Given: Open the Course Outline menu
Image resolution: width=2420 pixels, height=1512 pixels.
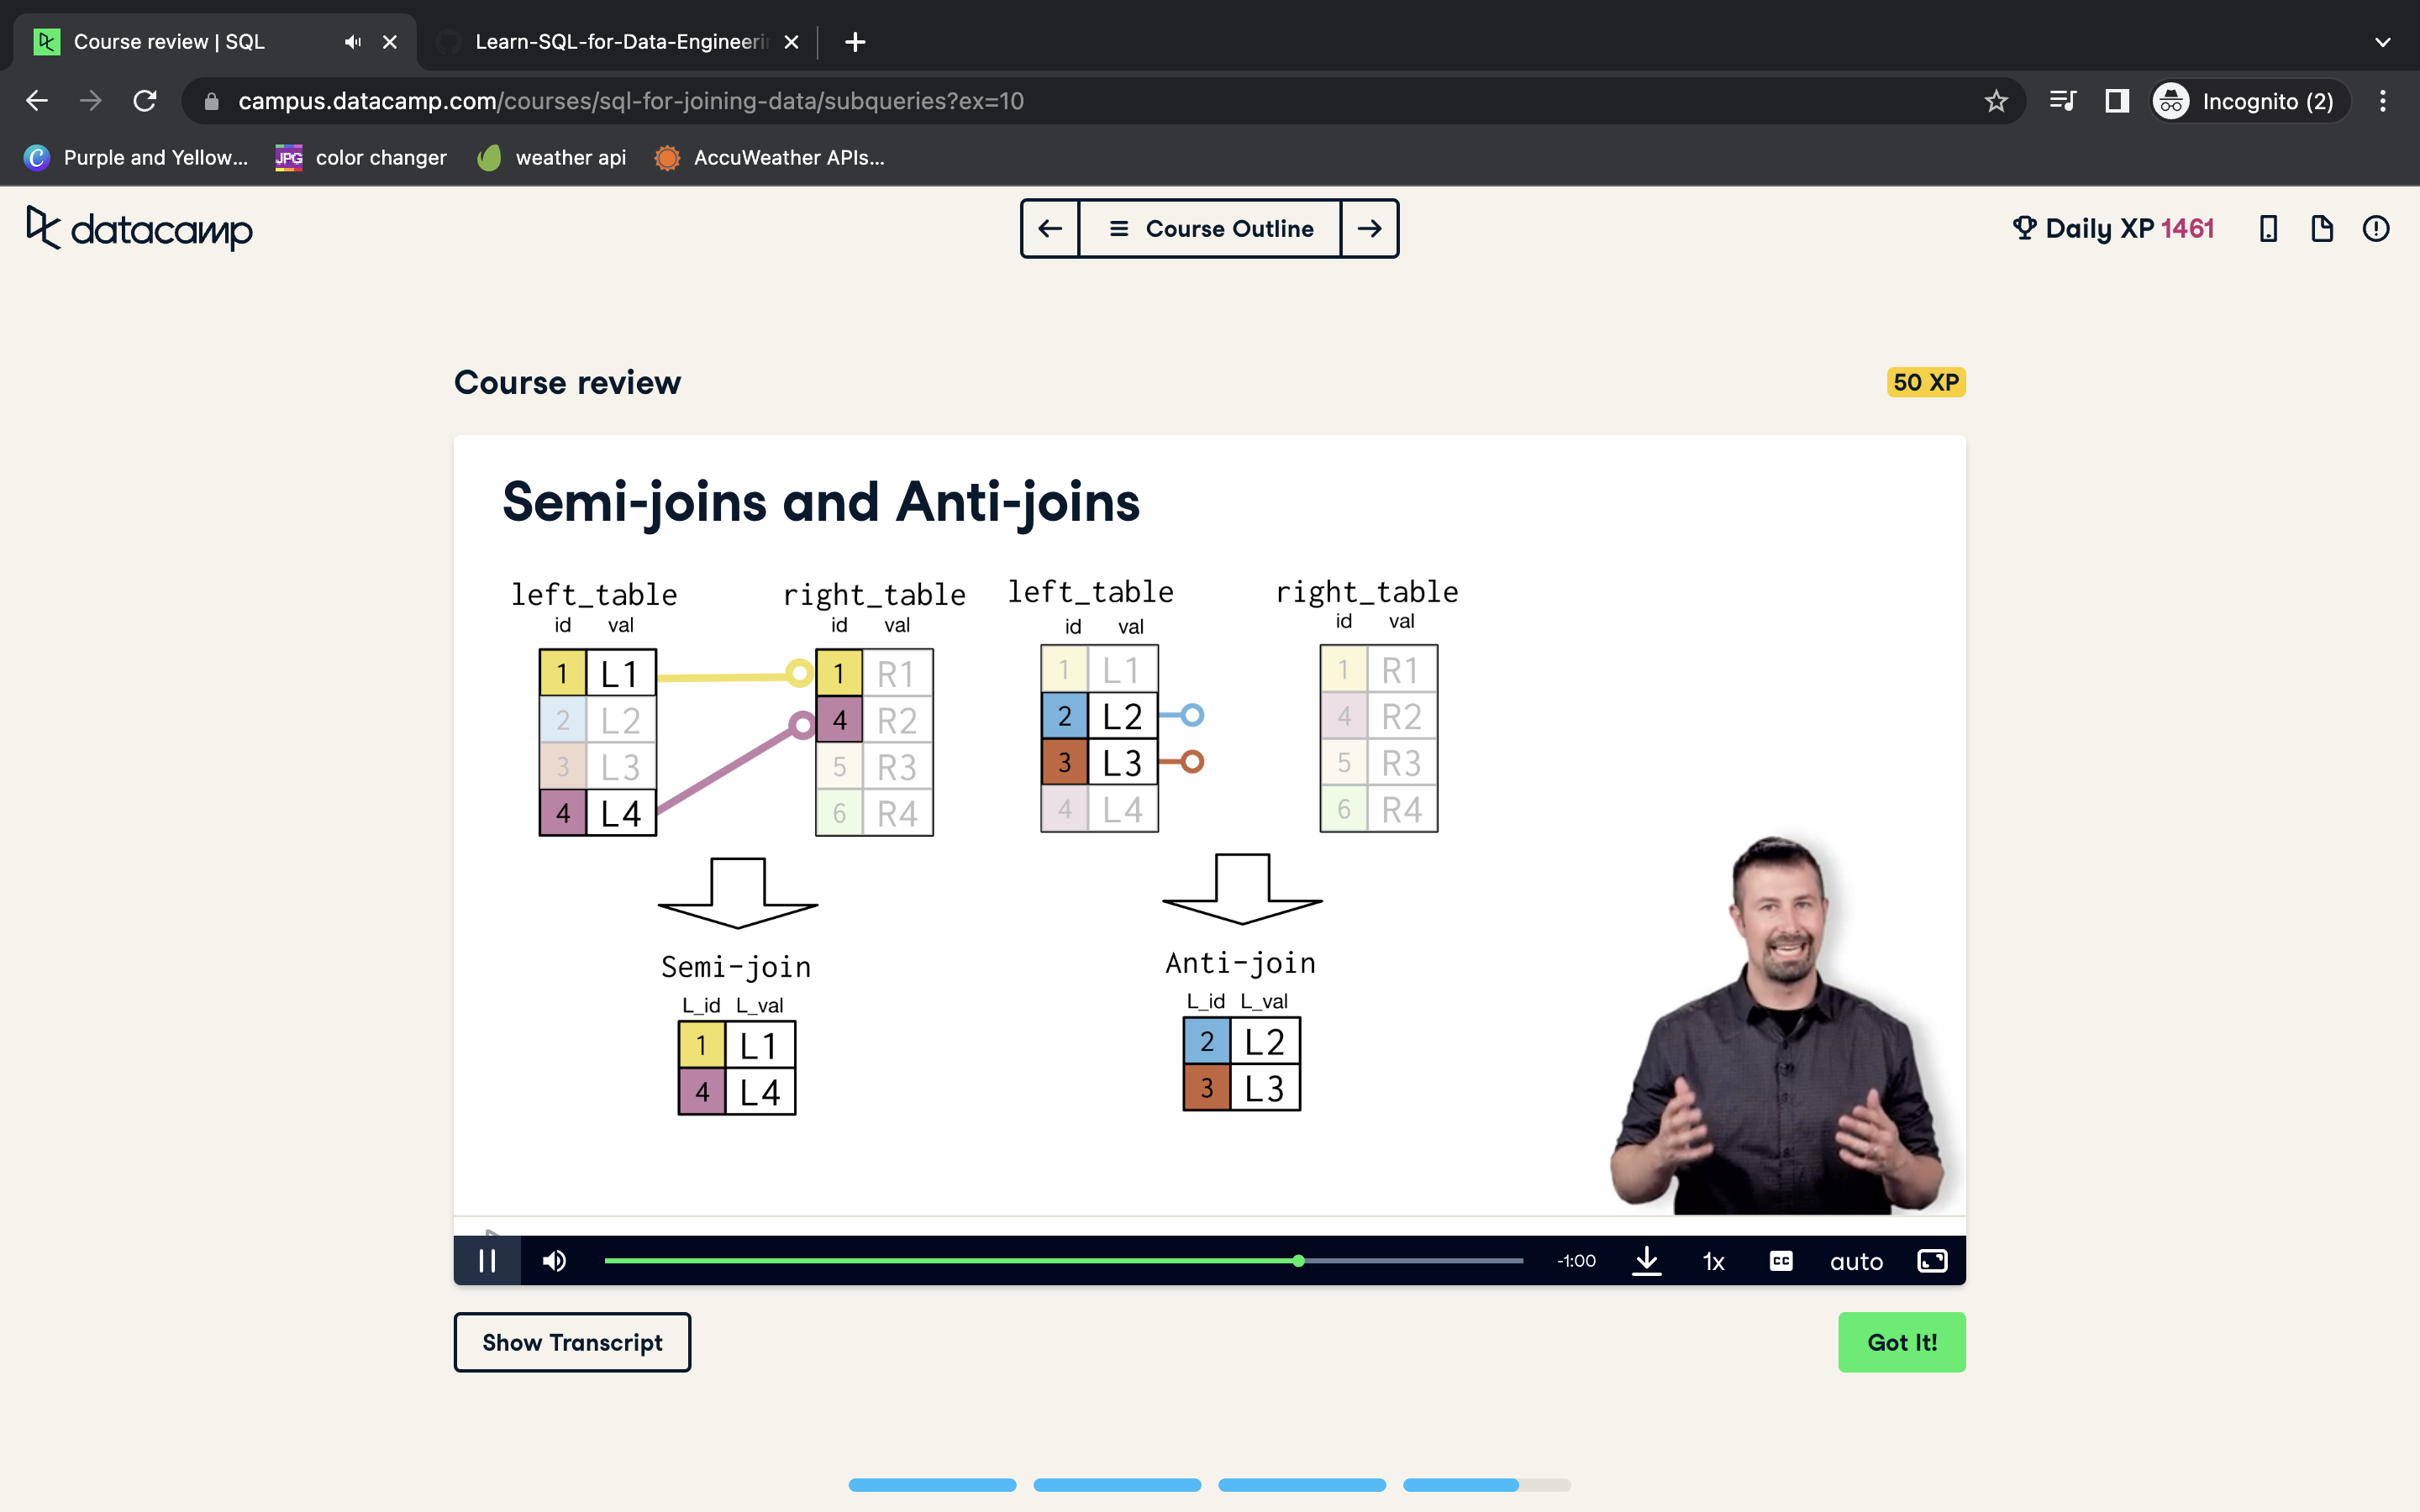Looking at the screenshot, I should tap(1210, 229).
